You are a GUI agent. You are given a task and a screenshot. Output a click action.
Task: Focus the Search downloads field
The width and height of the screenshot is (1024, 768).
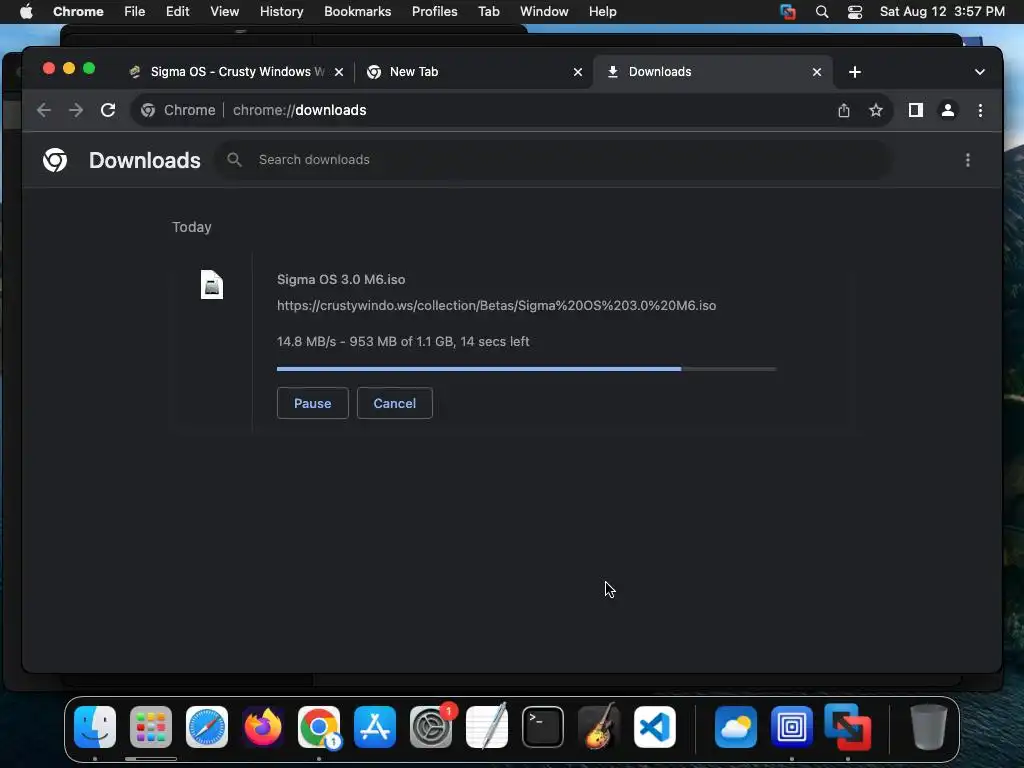coord(554,159)
